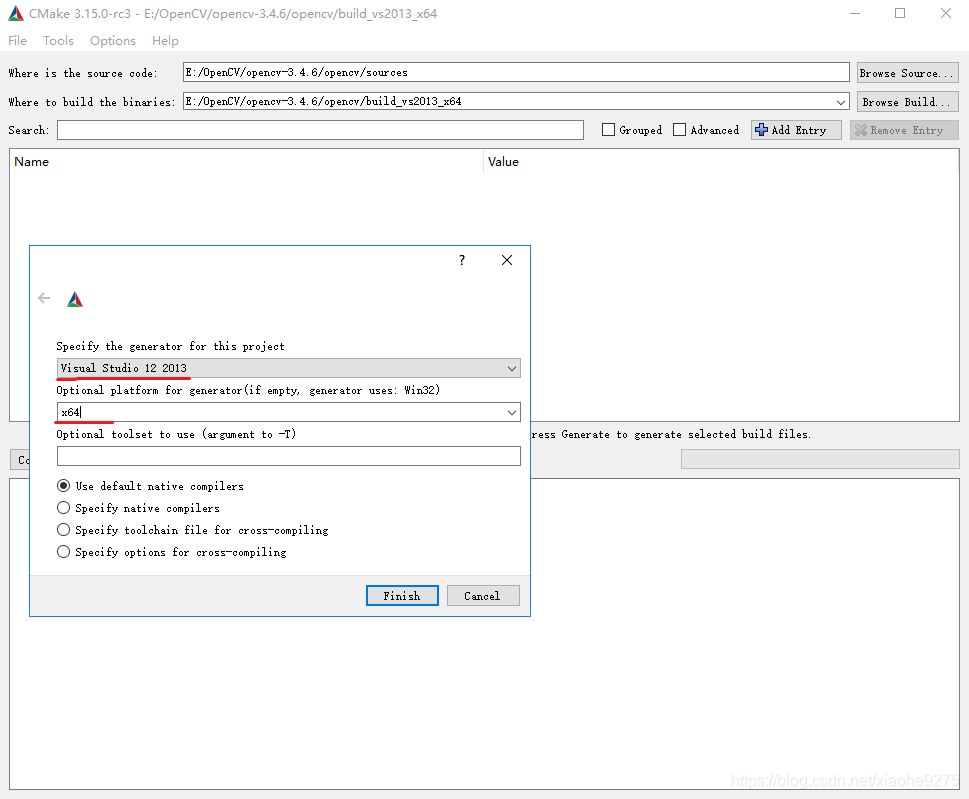Screen dimensions: 969x799
Task: Open the File menu
Action: tap(17, 41)
